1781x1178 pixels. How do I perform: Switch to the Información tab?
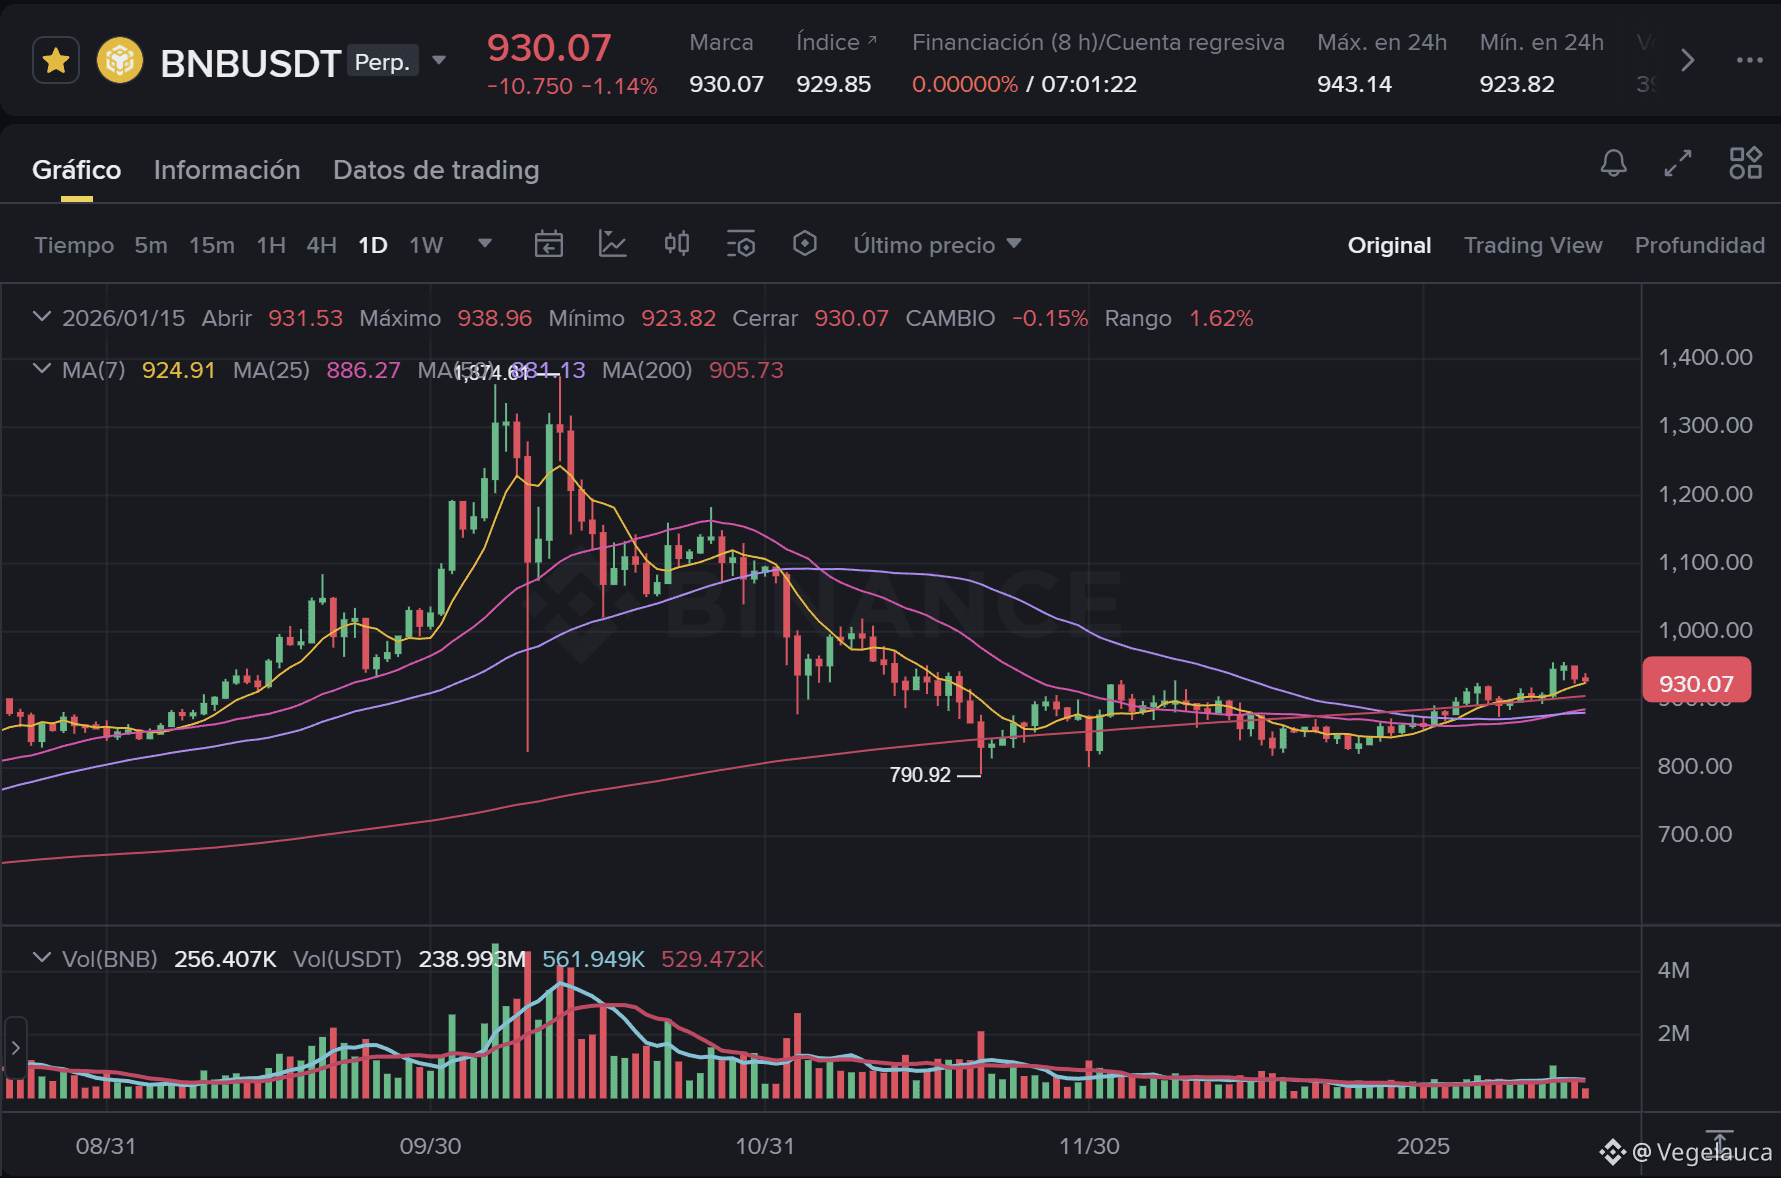coord(227,170)
